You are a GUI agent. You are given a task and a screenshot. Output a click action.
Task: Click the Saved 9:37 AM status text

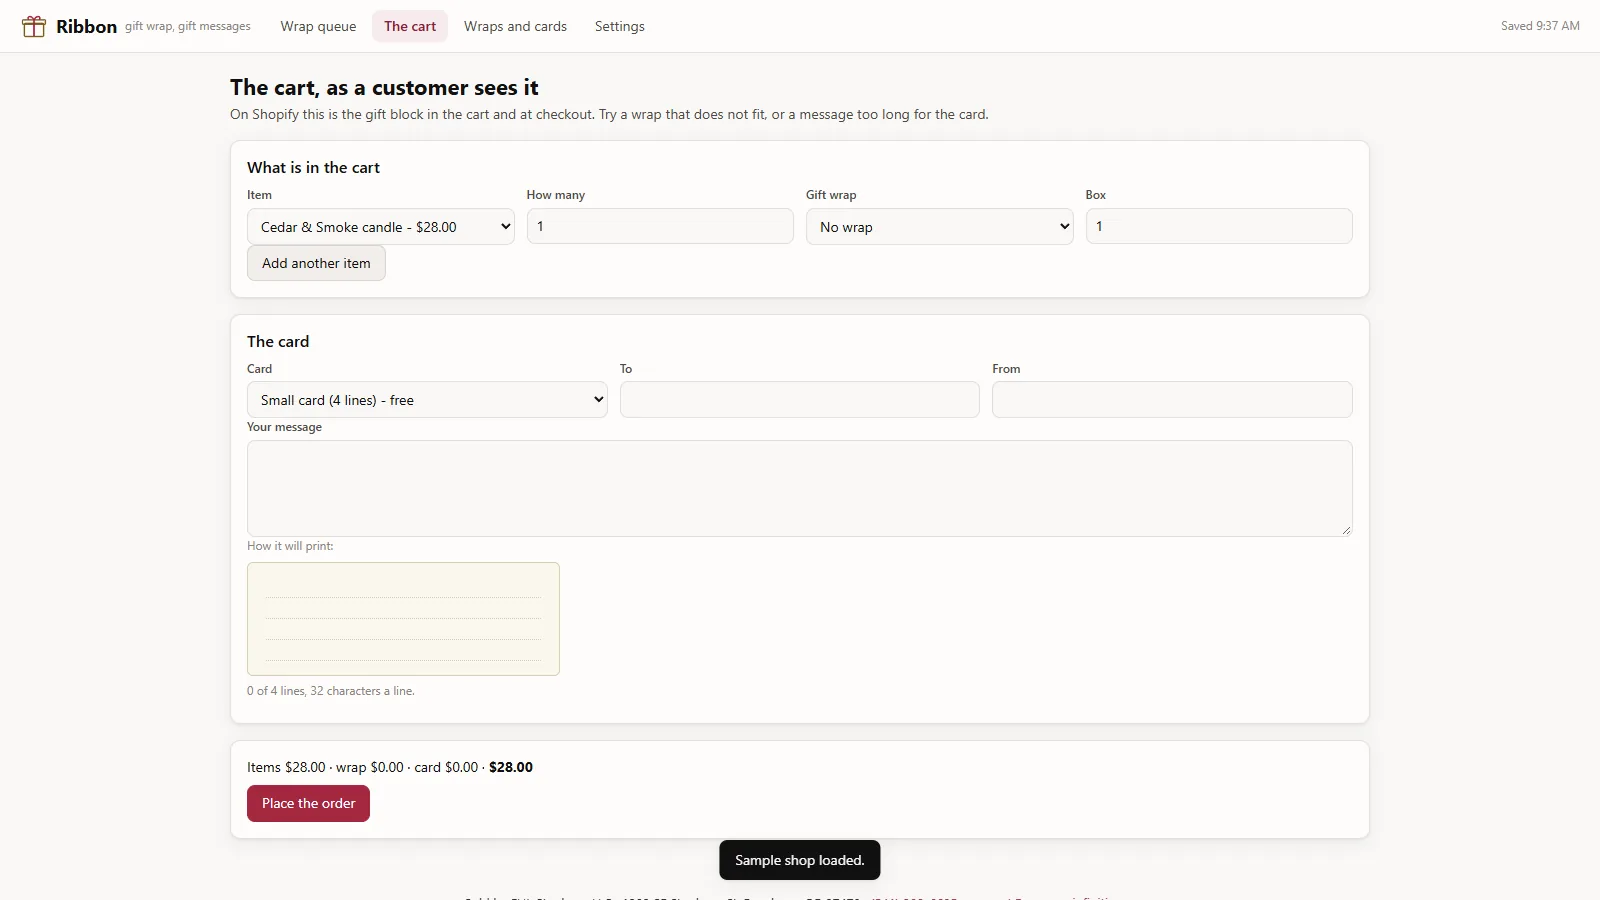click(1540, 26)
